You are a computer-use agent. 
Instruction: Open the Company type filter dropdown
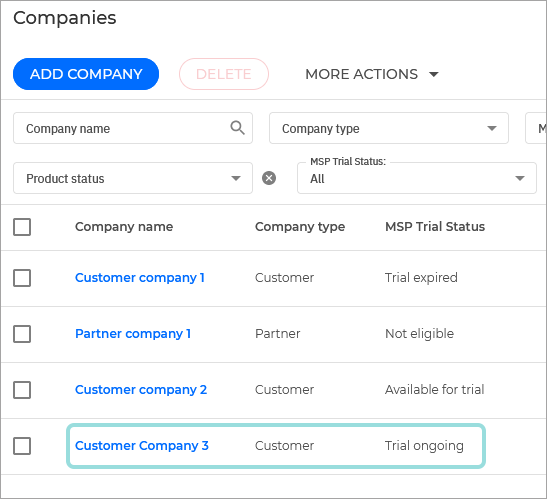click(x=389, y=128)
